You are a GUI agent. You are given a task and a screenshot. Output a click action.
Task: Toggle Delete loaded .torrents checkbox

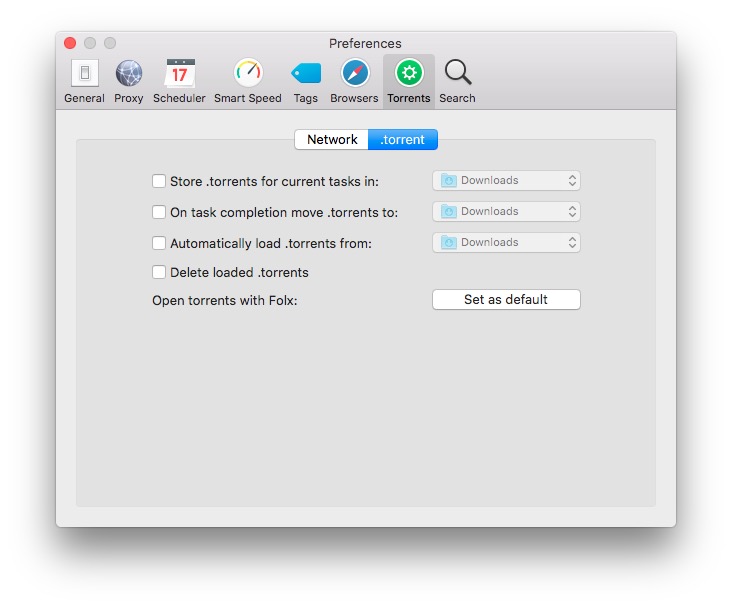159,272
